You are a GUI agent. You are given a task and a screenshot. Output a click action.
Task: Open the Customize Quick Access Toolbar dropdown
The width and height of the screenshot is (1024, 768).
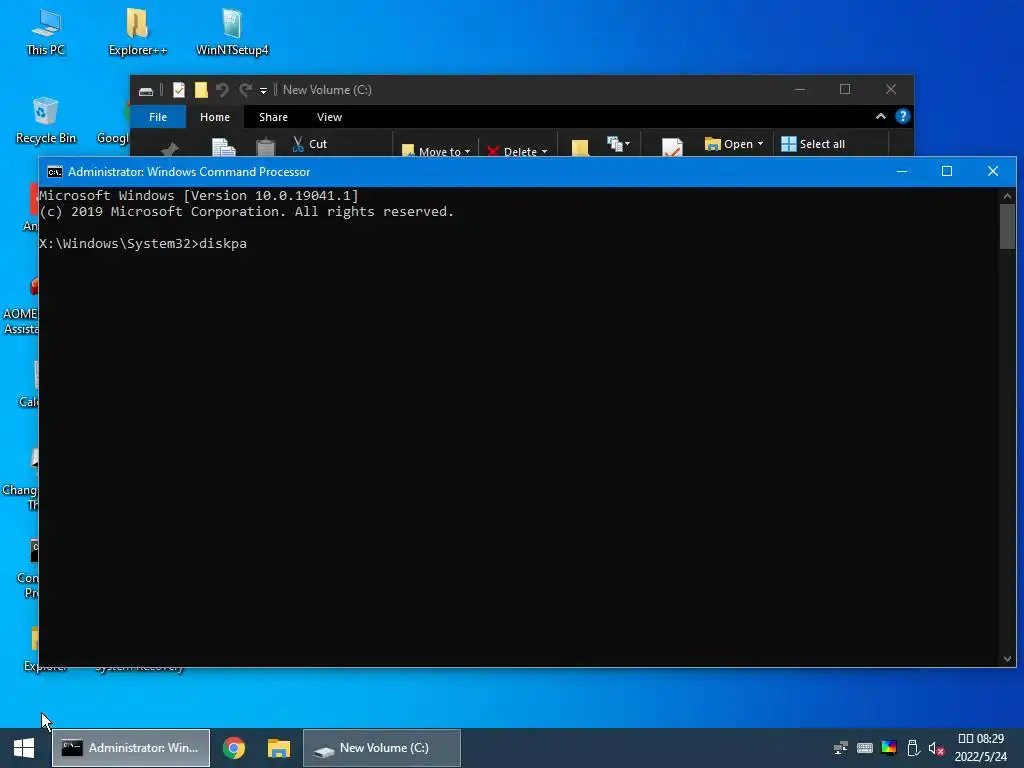263,91
